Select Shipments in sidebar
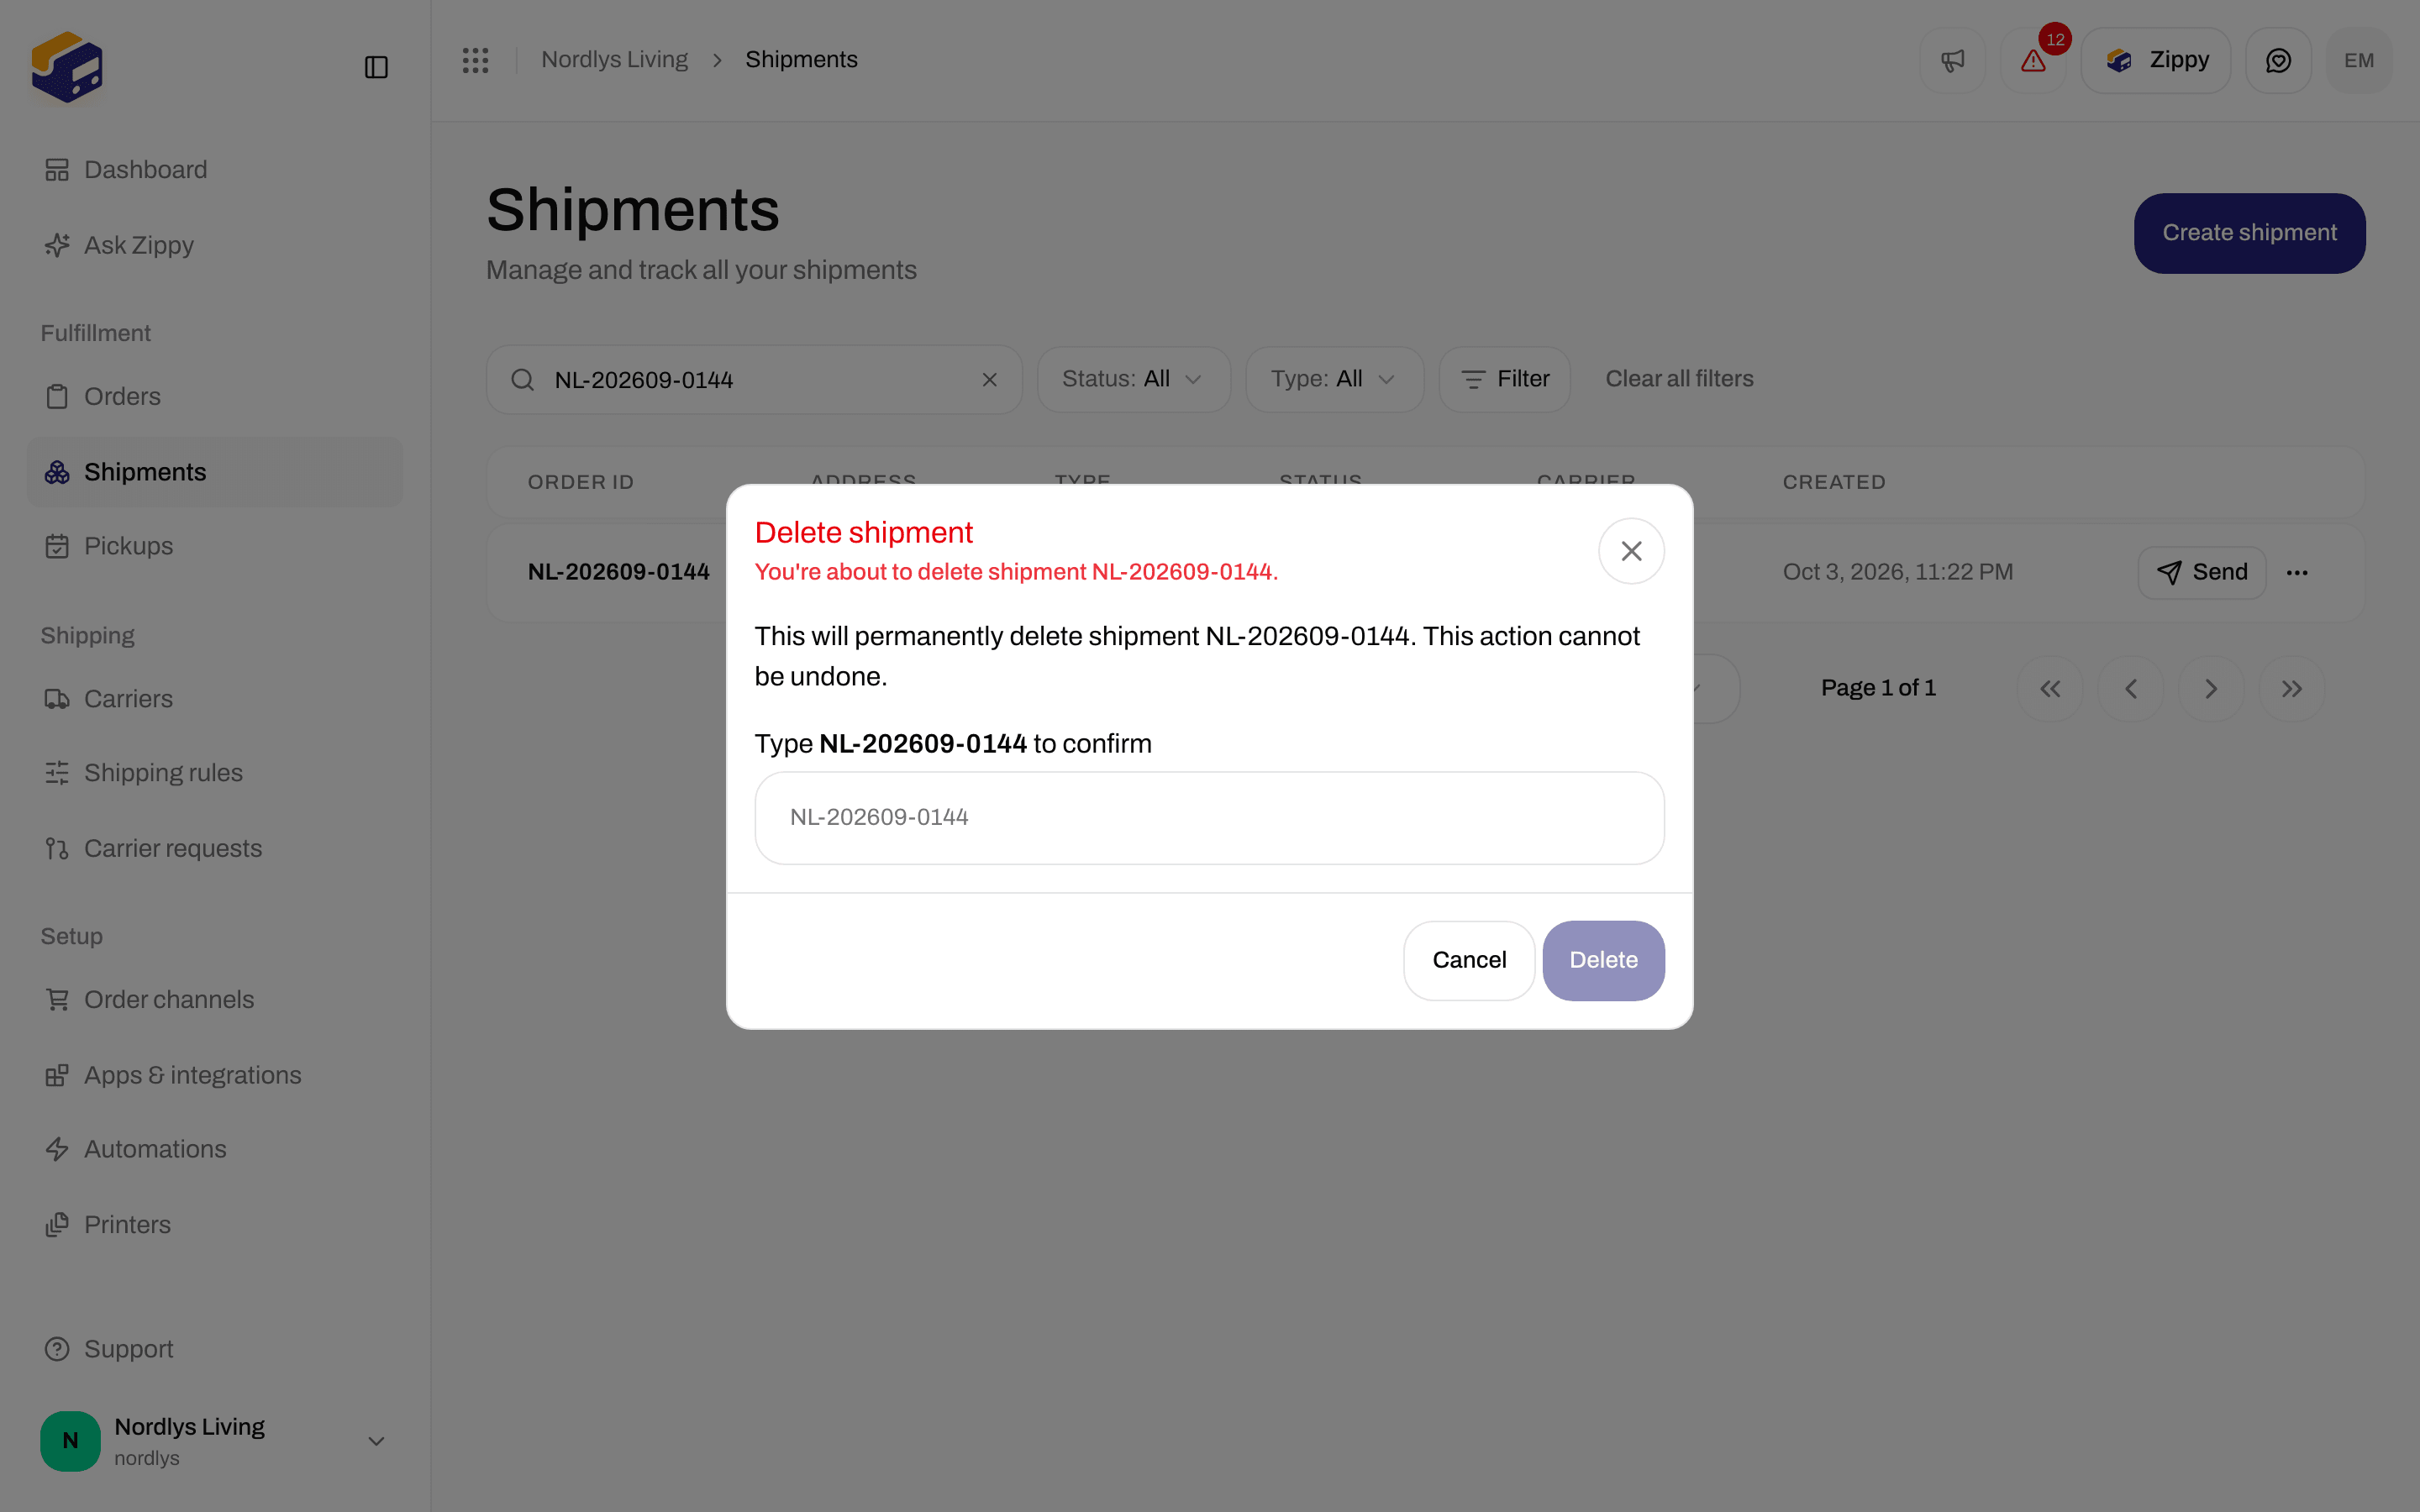This screenshot has width=2420, height=1512. point(214,472)
